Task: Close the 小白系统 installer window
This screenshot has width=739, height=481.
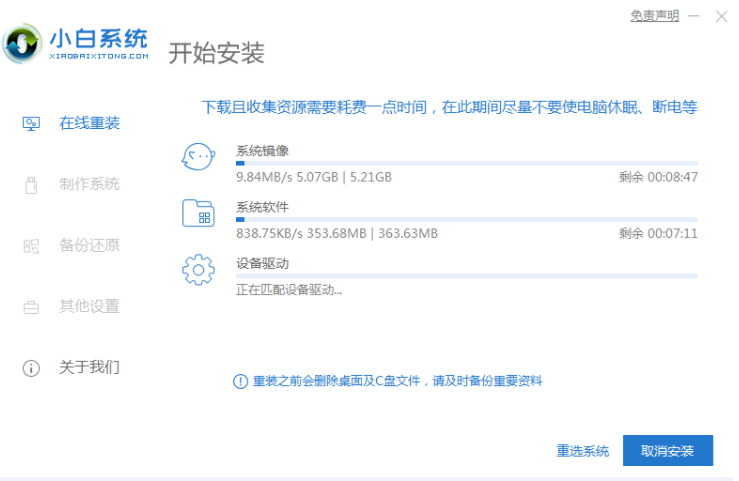Action: point(720,16)
